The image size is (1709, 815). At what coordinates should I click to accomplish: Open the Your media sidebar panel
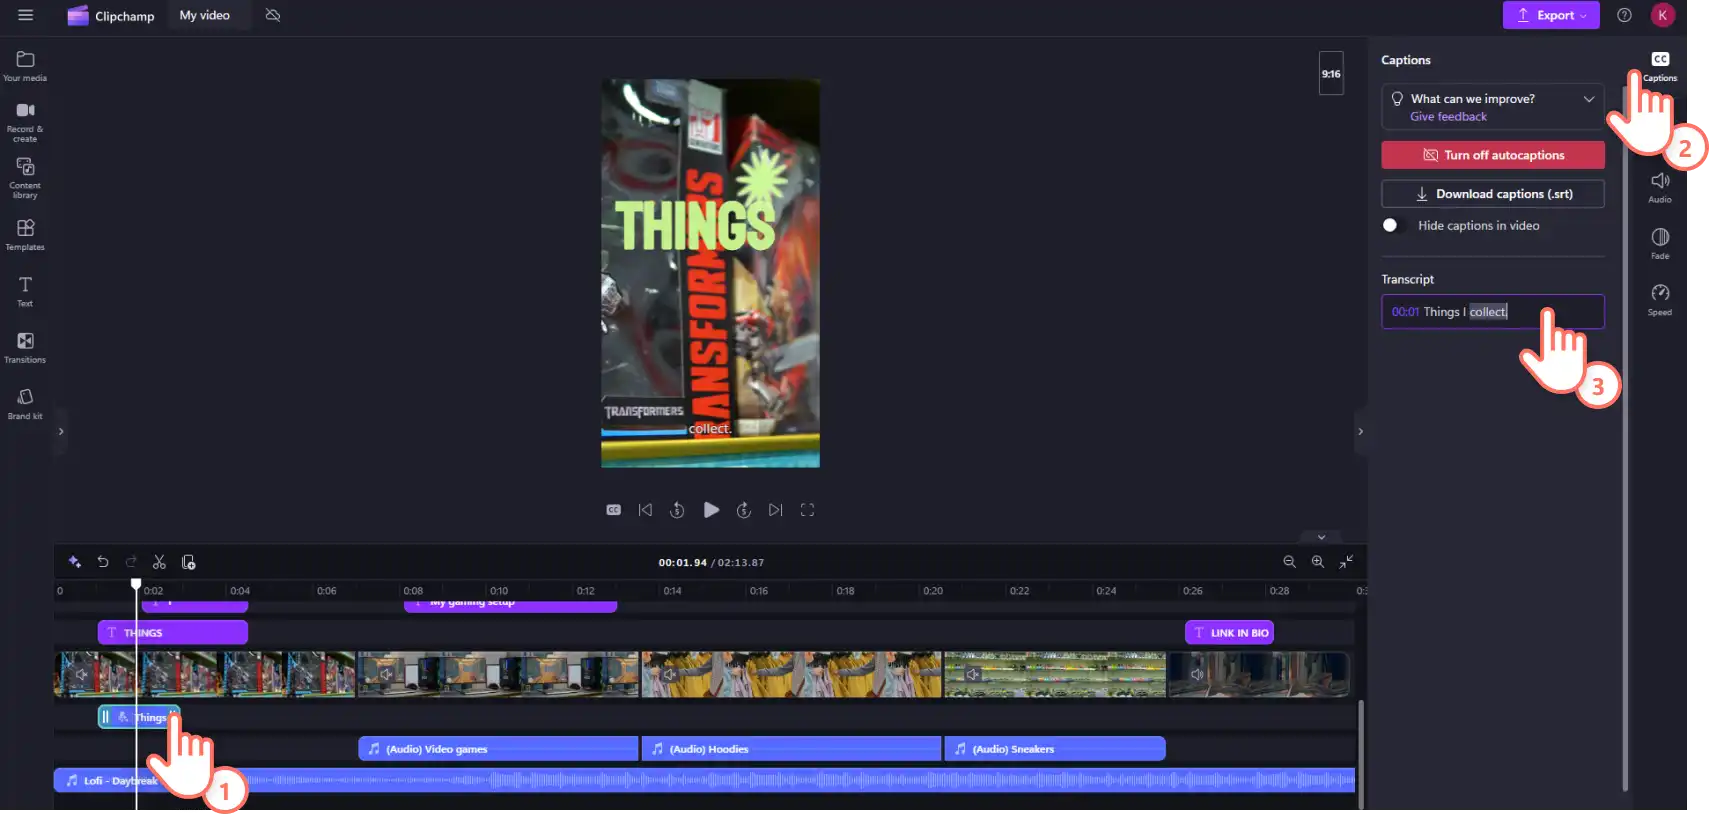point(25,65)
